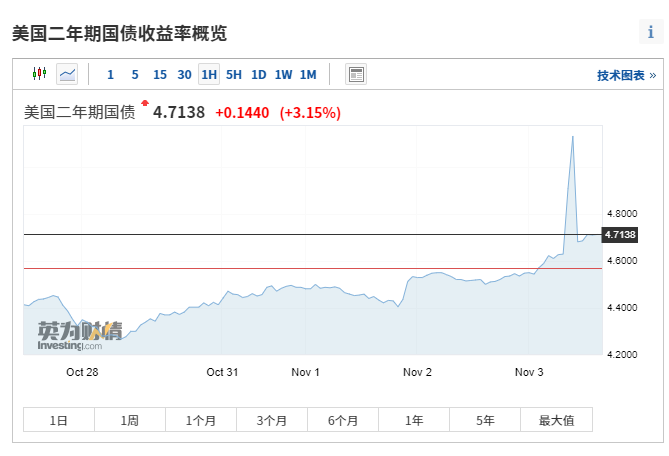Image resolution: width=669 pixels, height=456 pixels.
Task: Open the news overlay icon in the toolbar
Action: coord(356,74)
